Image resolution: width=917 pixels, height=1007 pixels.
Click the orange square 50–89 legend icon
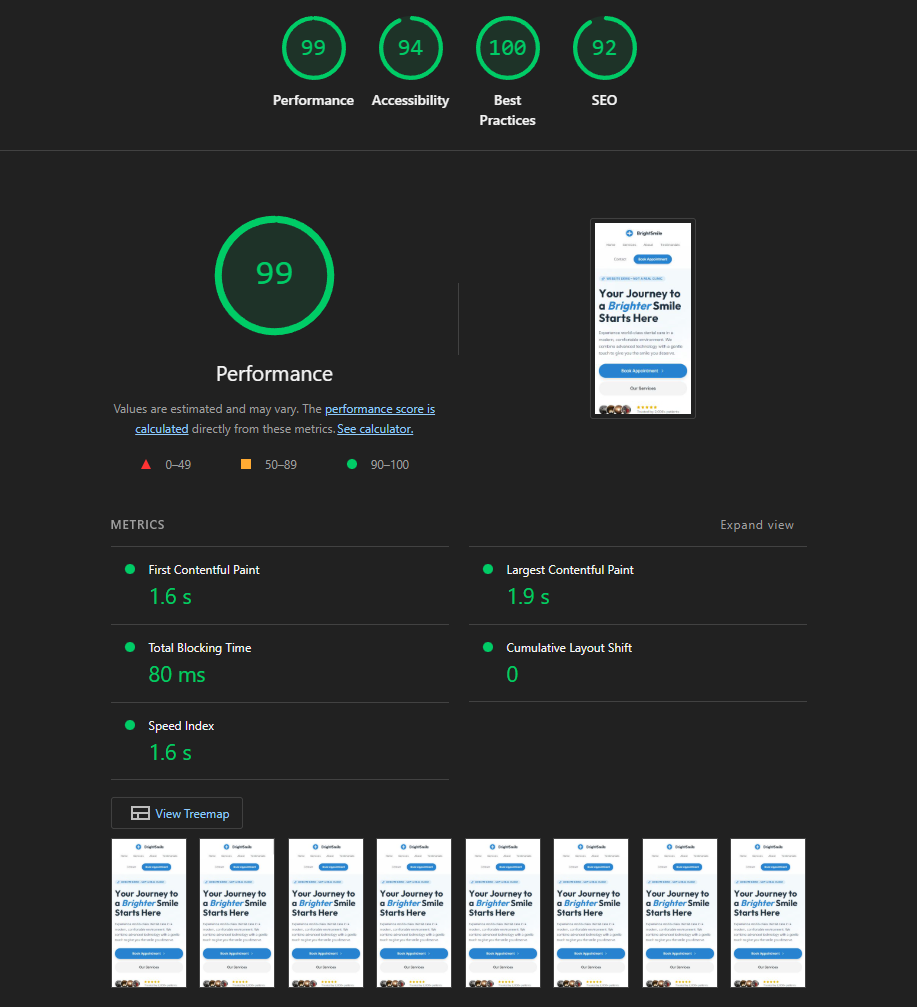click(x=245, y=464)
